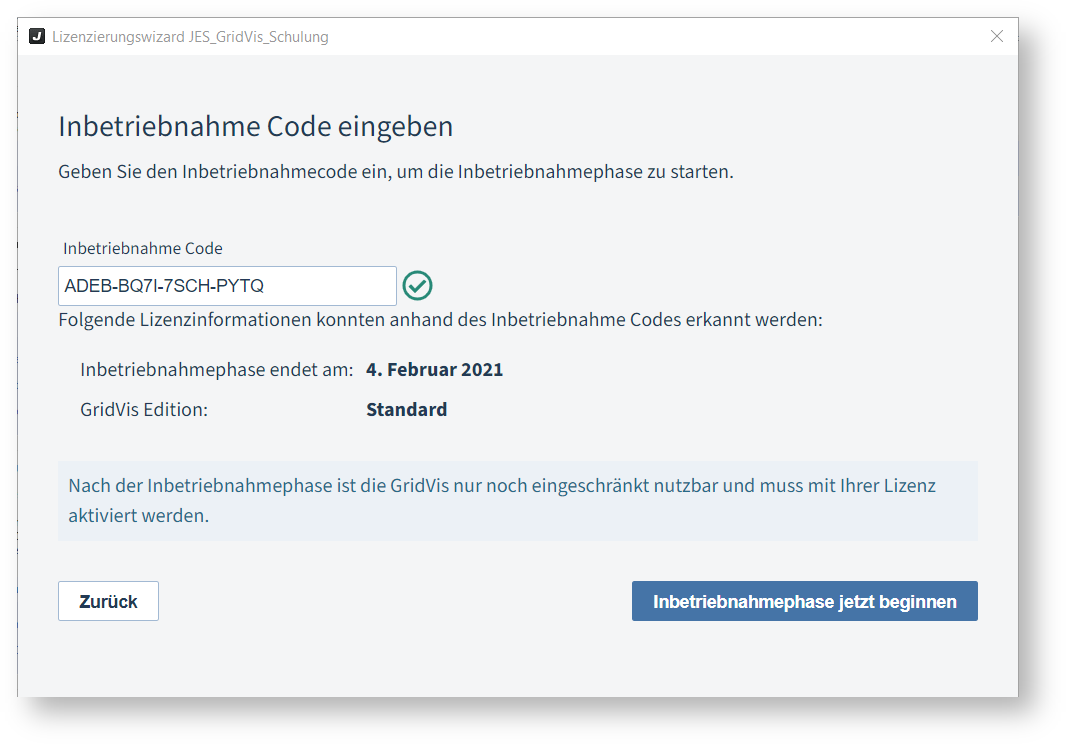Image resolution: width=1067 pixels, height=745 pixels.
Task: Click the date '4. Februar 2021'
Action: pos(434,369)
